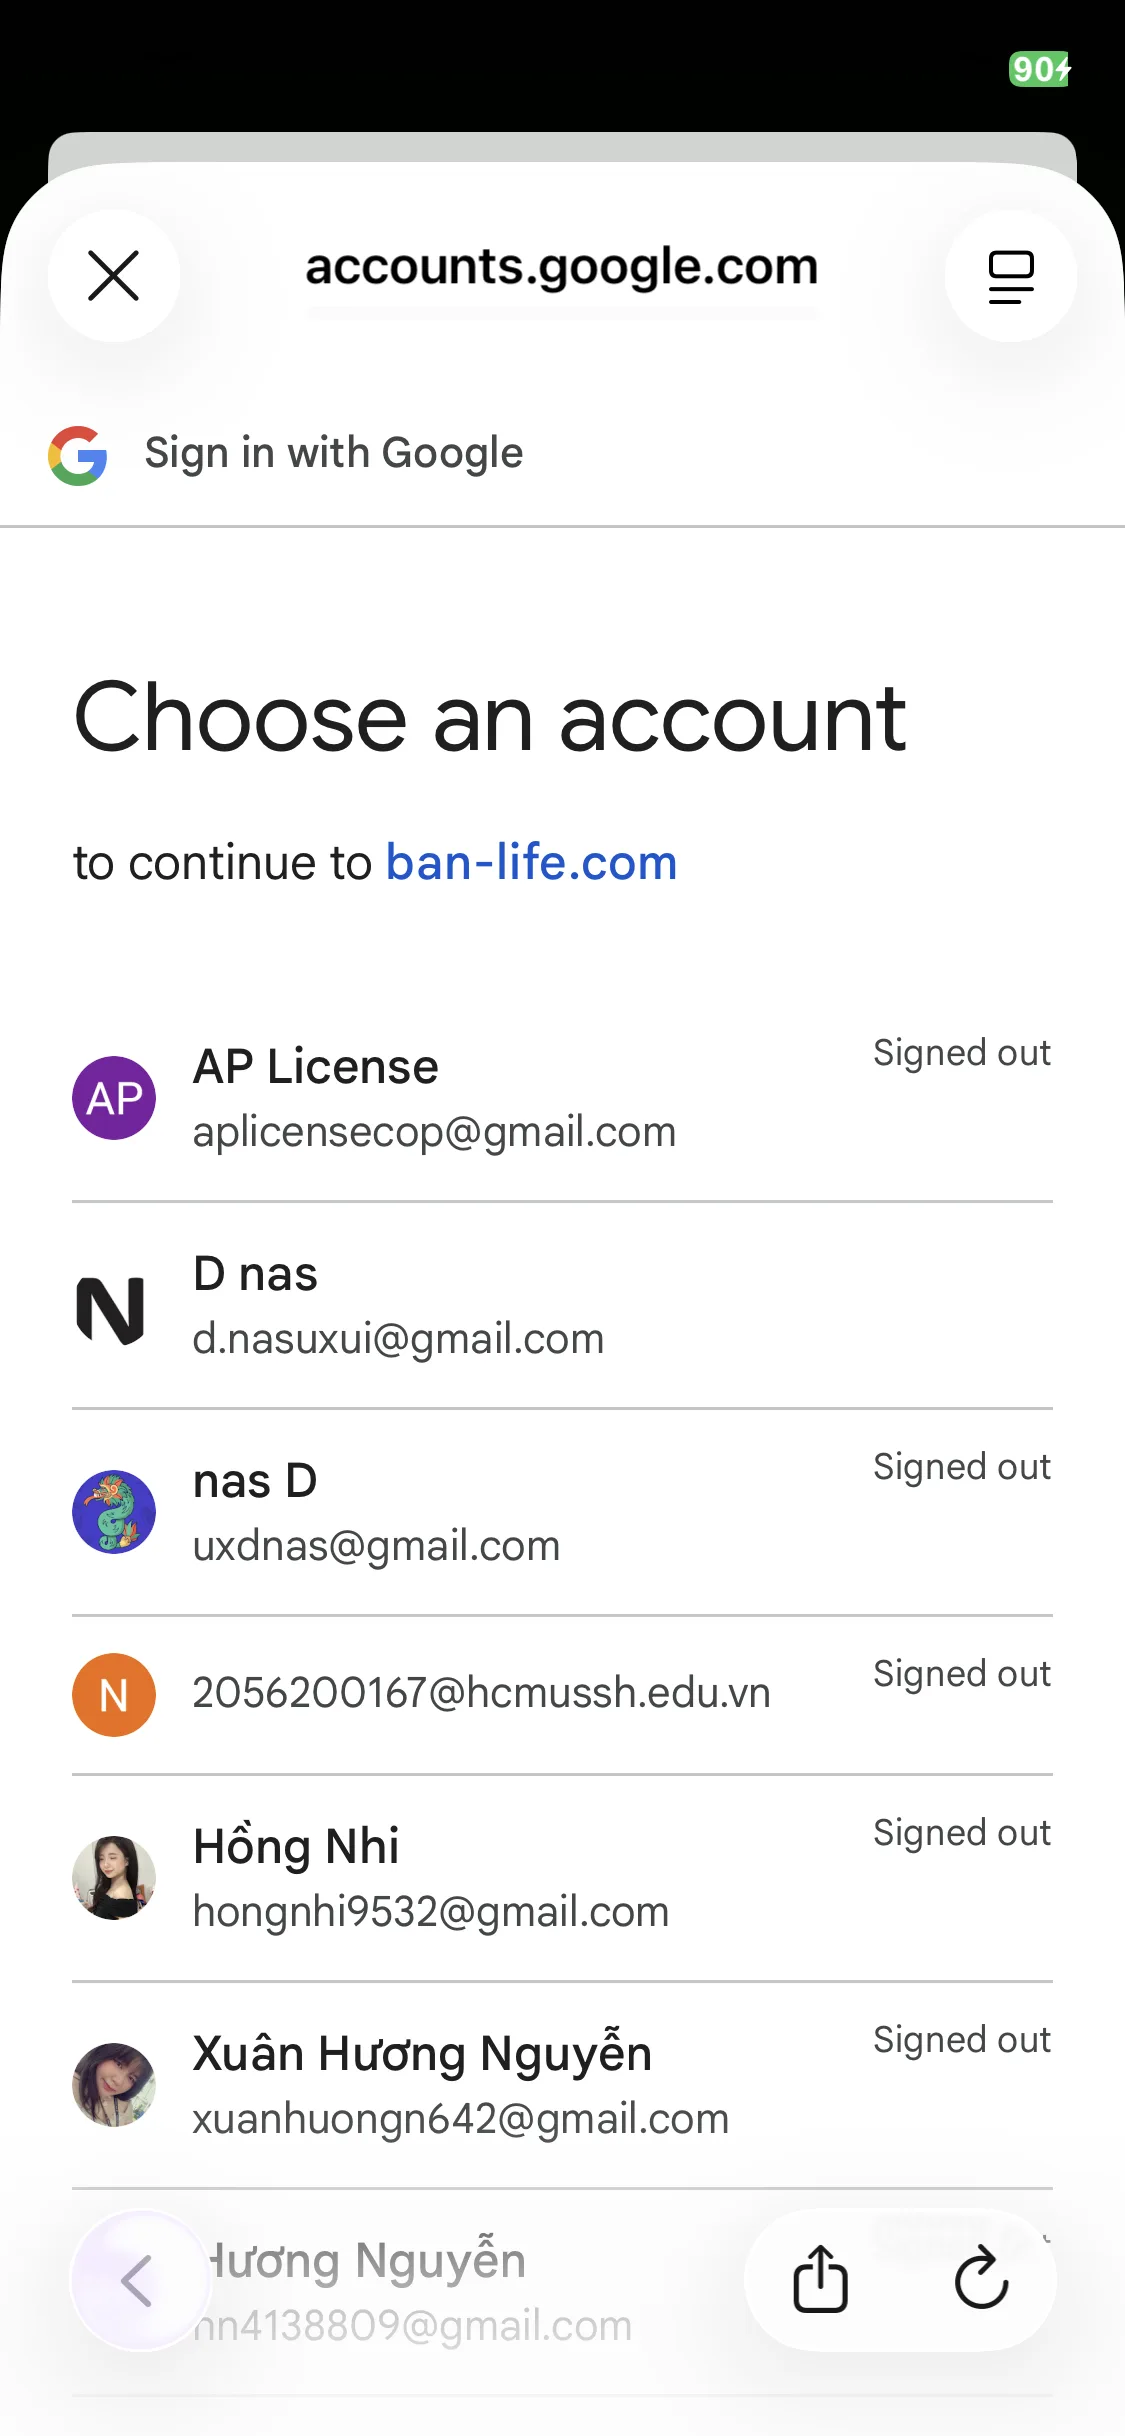The height and width of the screenshot is (2436, 1125).
Task: Open the page reader options icon
Action: pos(1010,276)
